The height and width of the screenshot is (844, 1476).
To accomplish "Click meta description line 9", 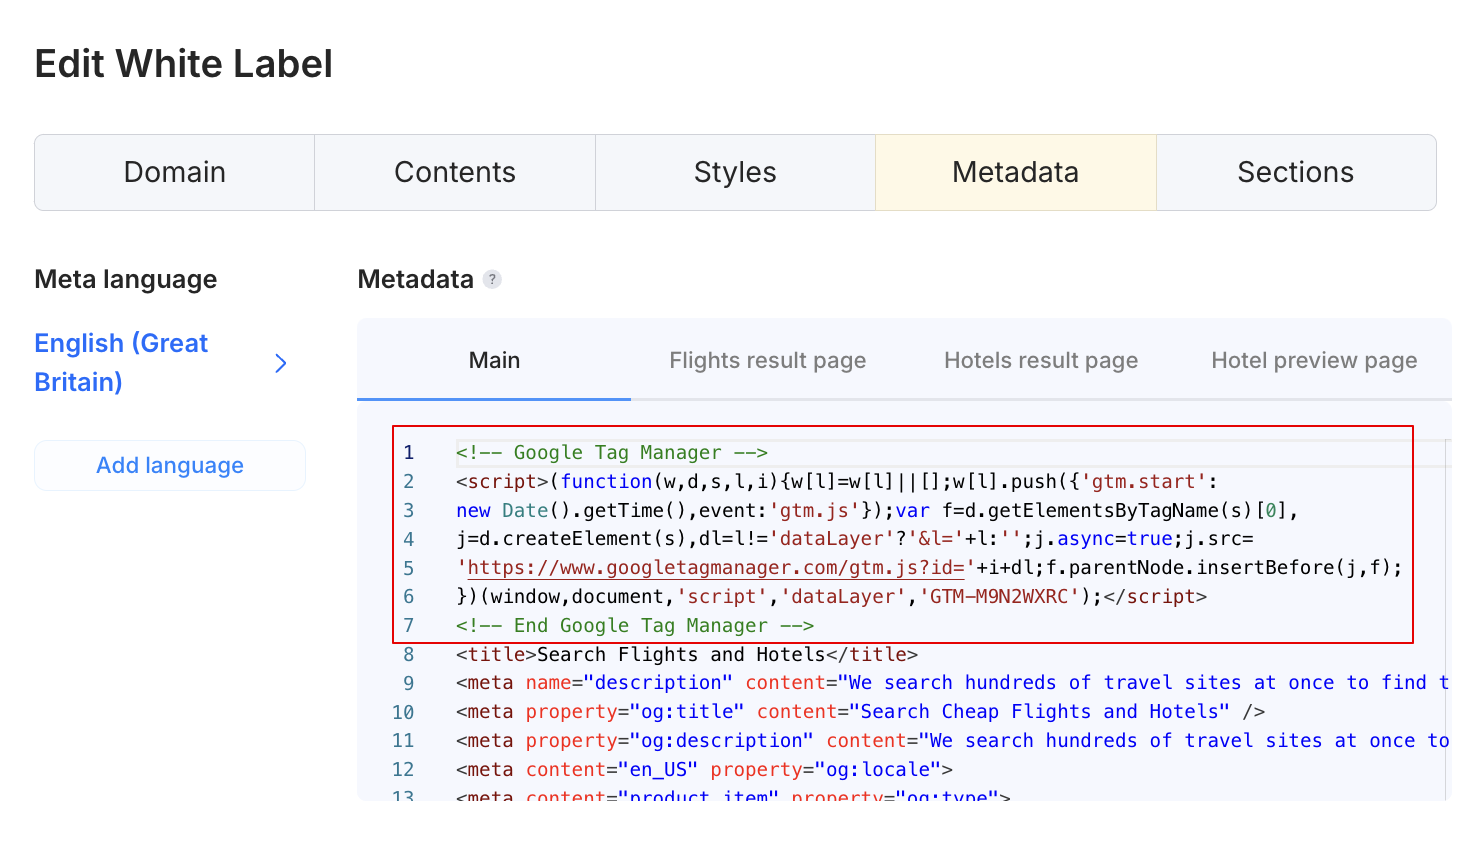I will tap(953, 682).
